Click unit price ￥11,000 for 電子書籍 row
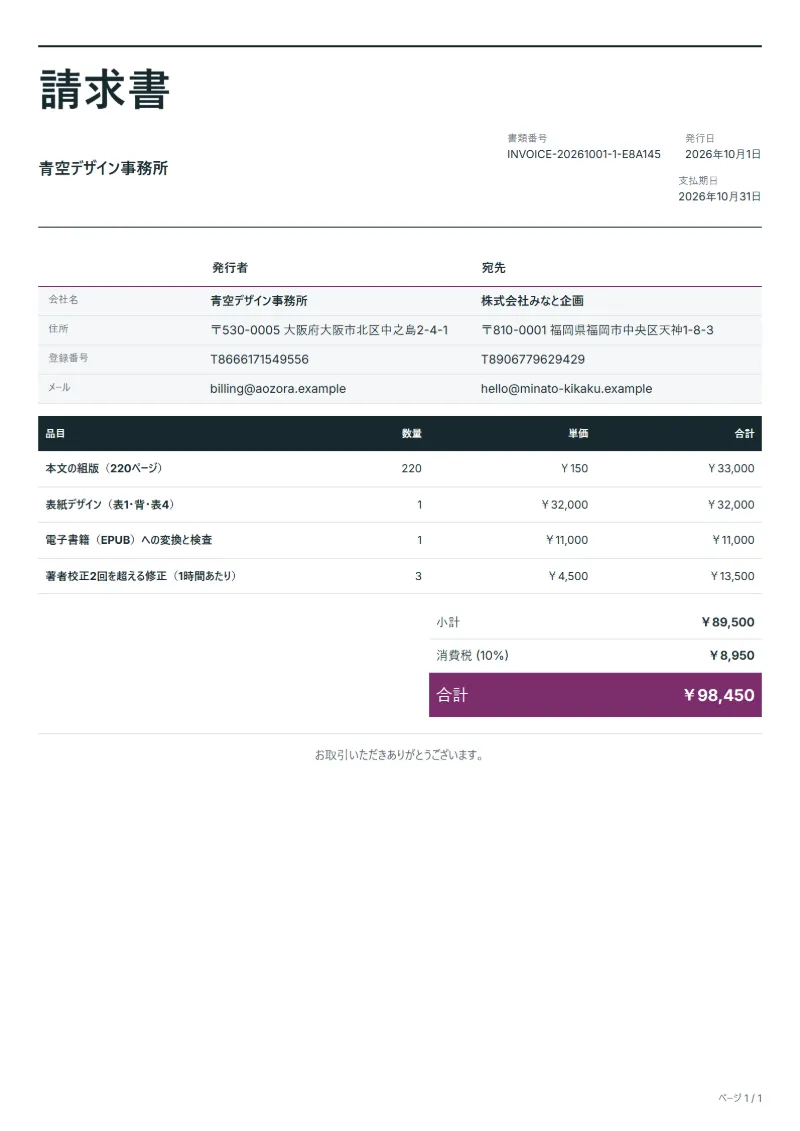 tap(567, 540)
